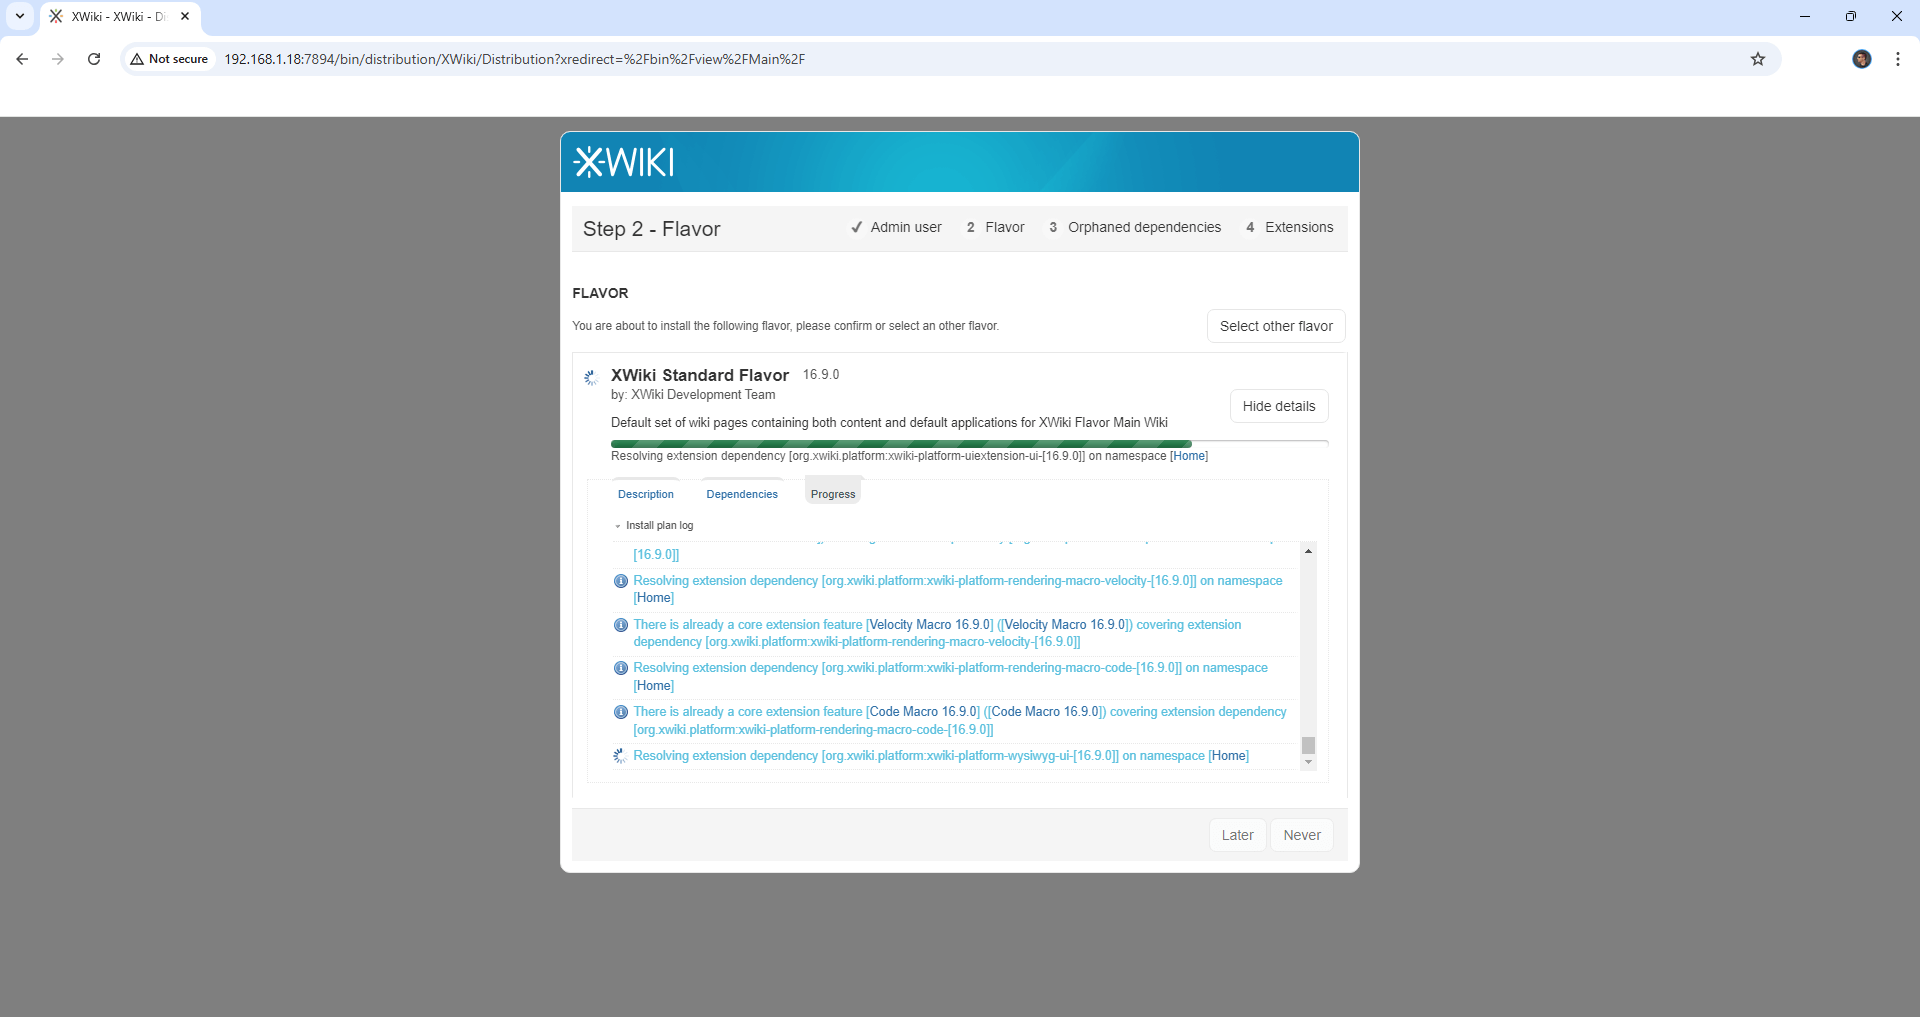
Task: Click the Not secure warning badge
Action: (170, 59)
